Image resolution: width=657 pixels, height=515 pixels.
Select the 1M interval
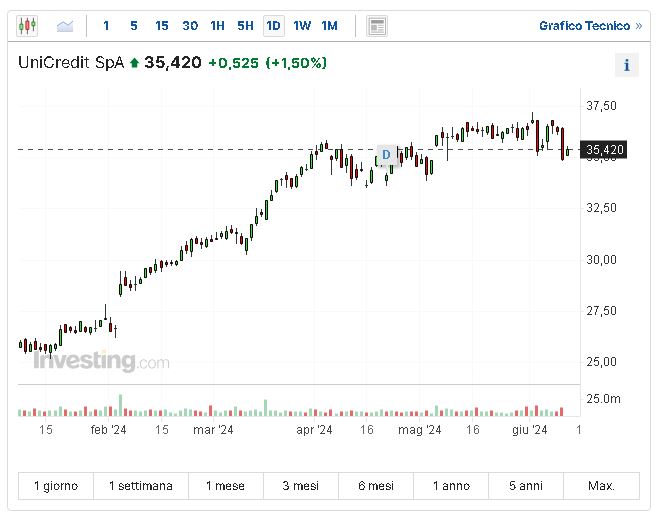pos(329,26)
